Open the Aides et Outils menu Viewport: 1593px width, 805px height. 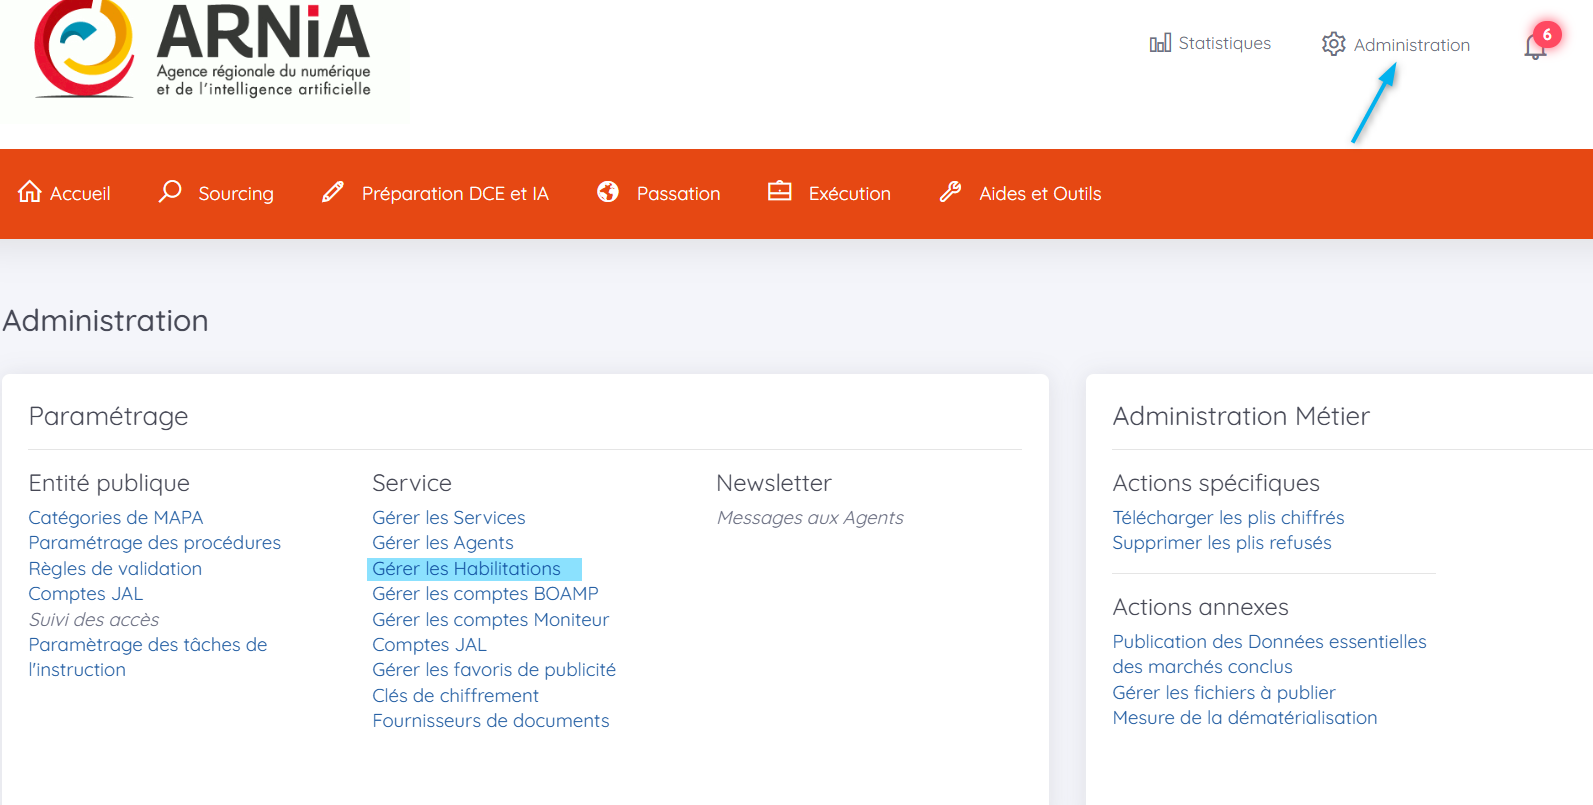point(1040,194)
